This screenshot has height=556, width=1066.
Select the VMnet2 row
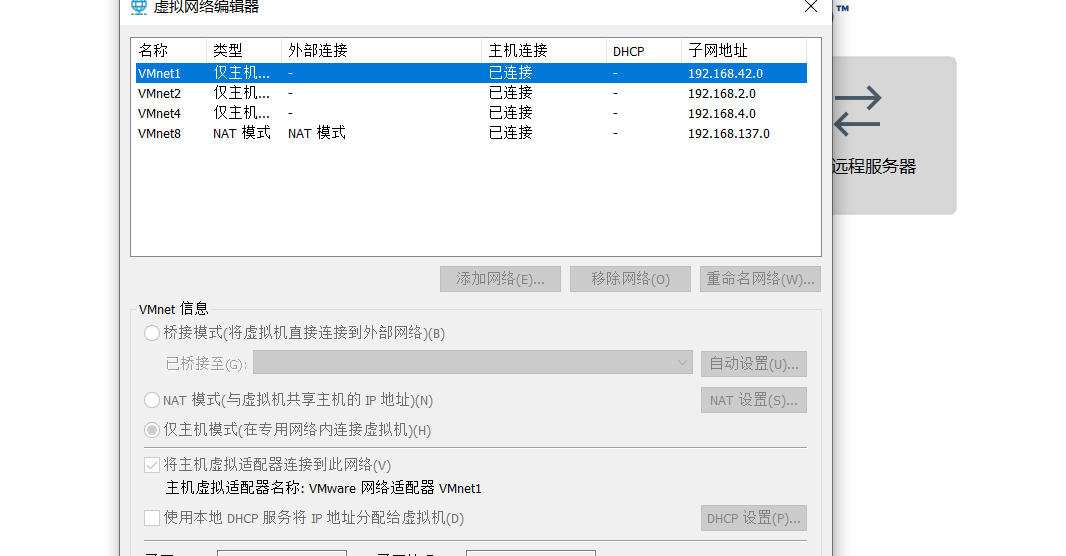click(x=471, y=93)
